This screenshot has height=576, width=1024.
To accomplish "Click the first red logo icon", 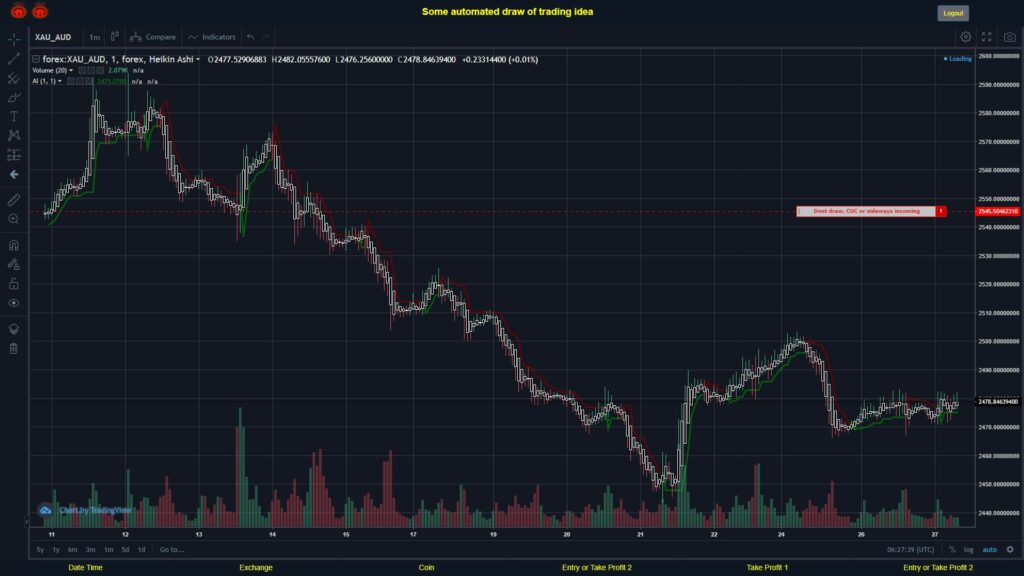I will click(x=18, y=11).
